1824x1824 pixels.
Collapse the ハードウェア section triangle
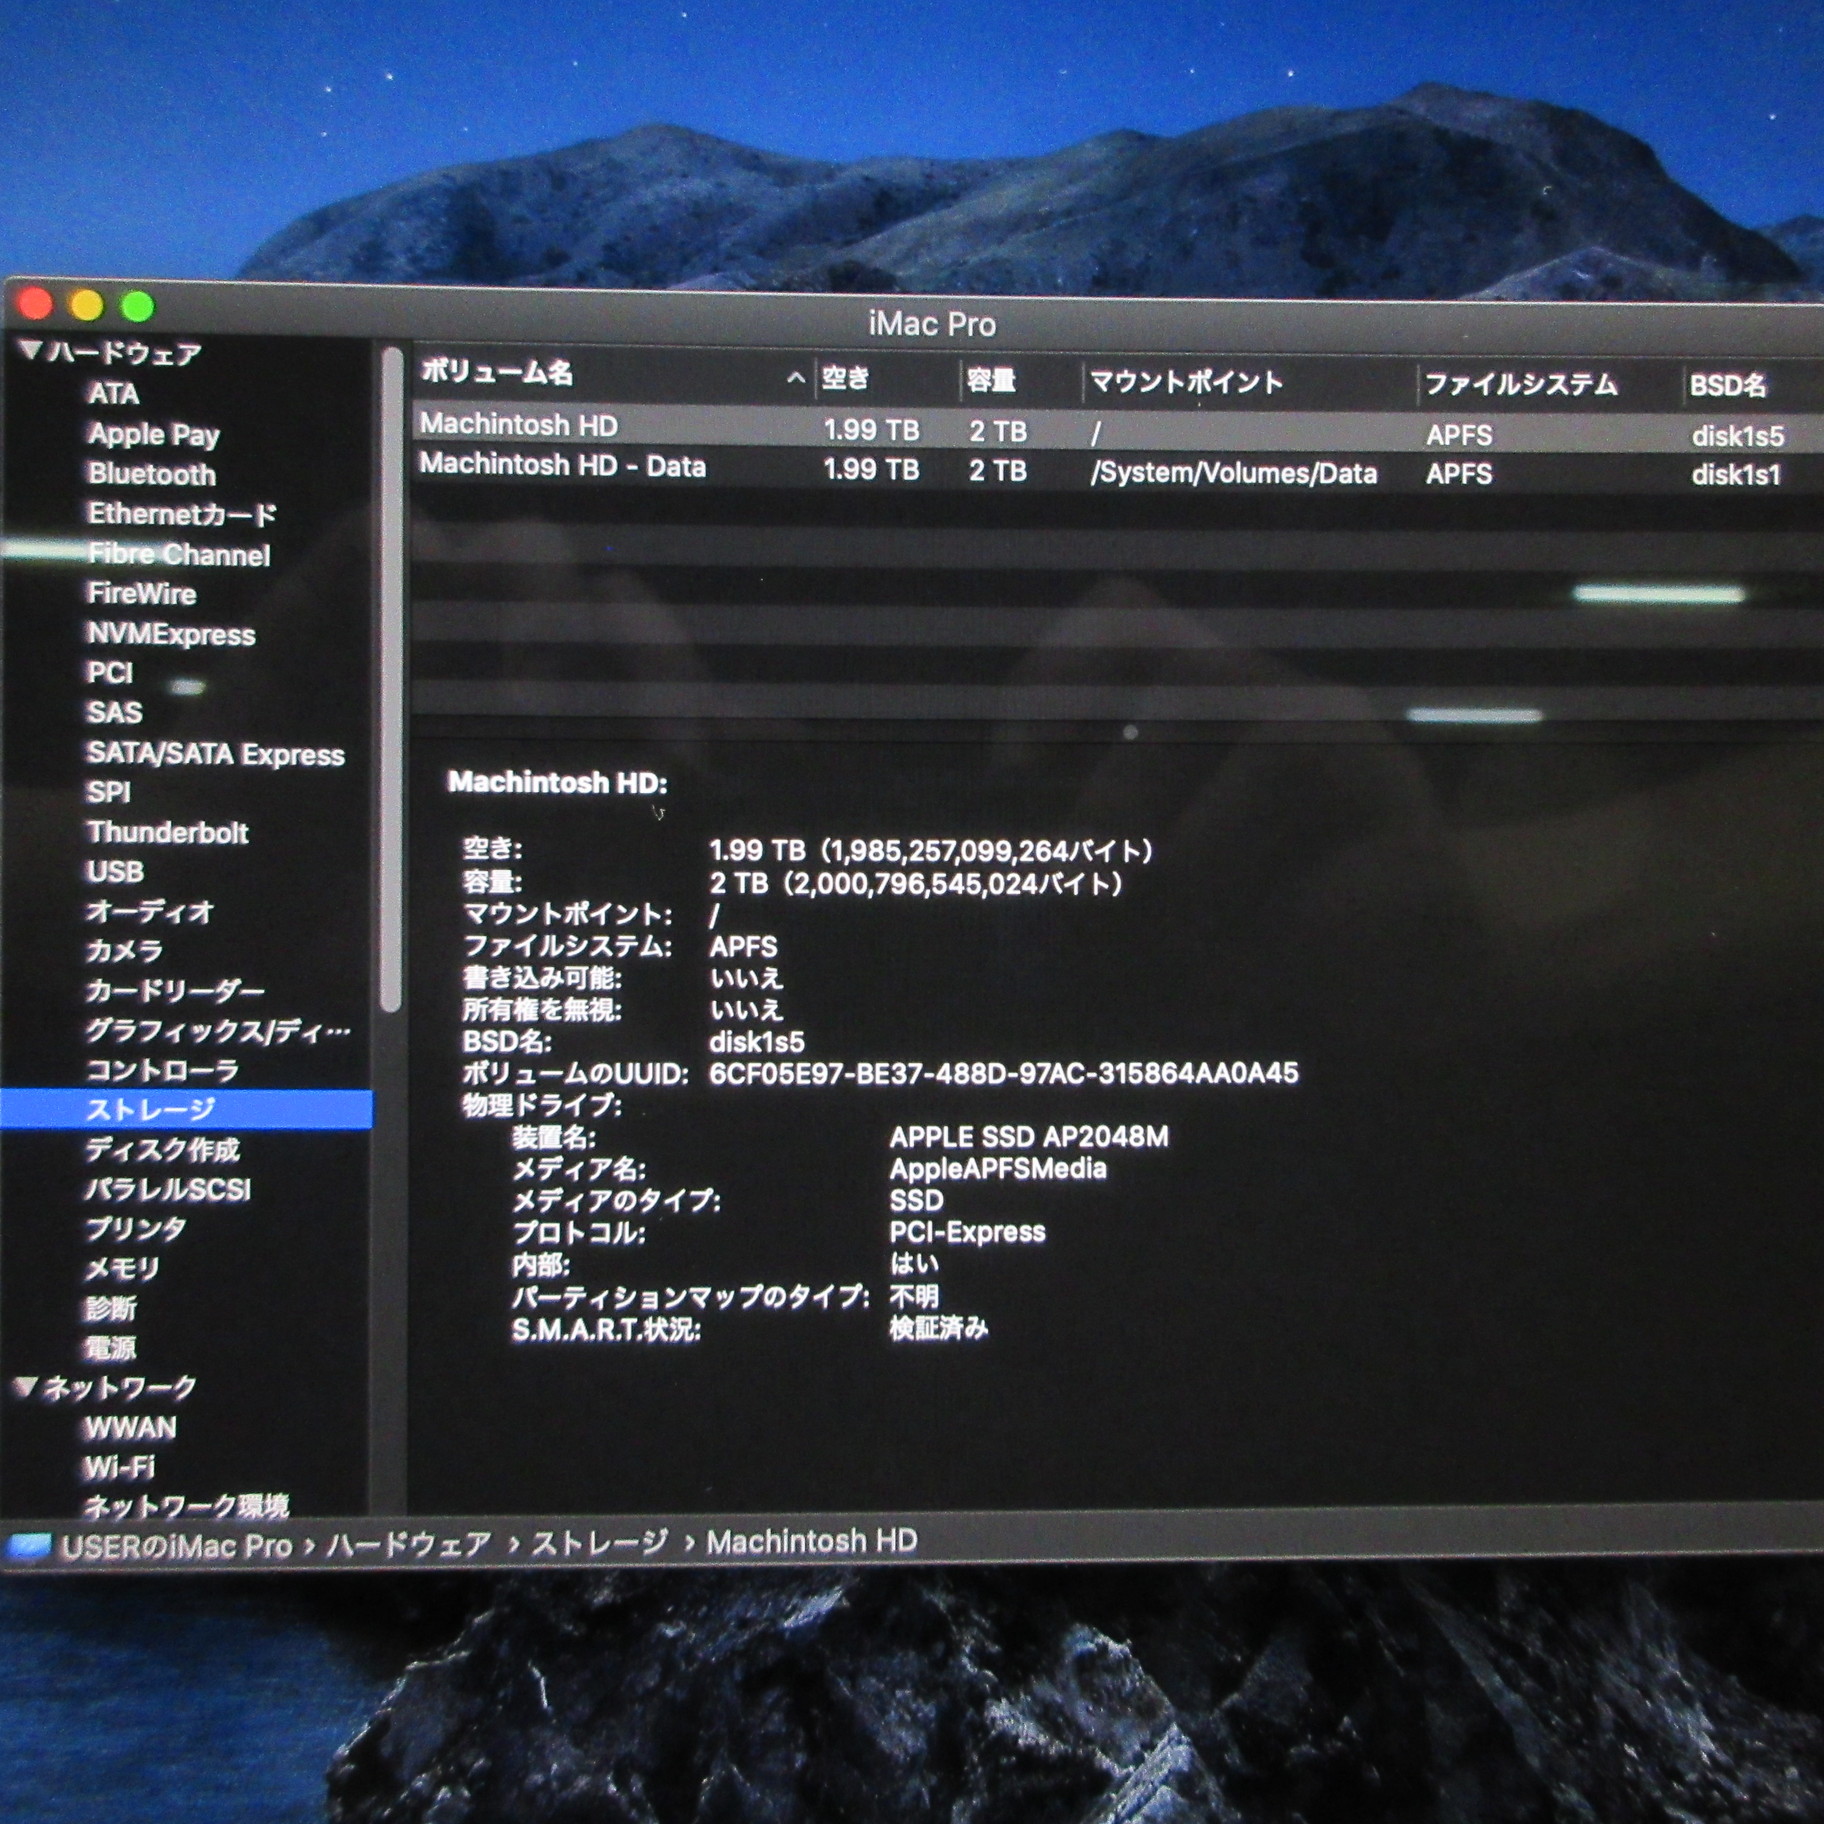pos(30,350)
